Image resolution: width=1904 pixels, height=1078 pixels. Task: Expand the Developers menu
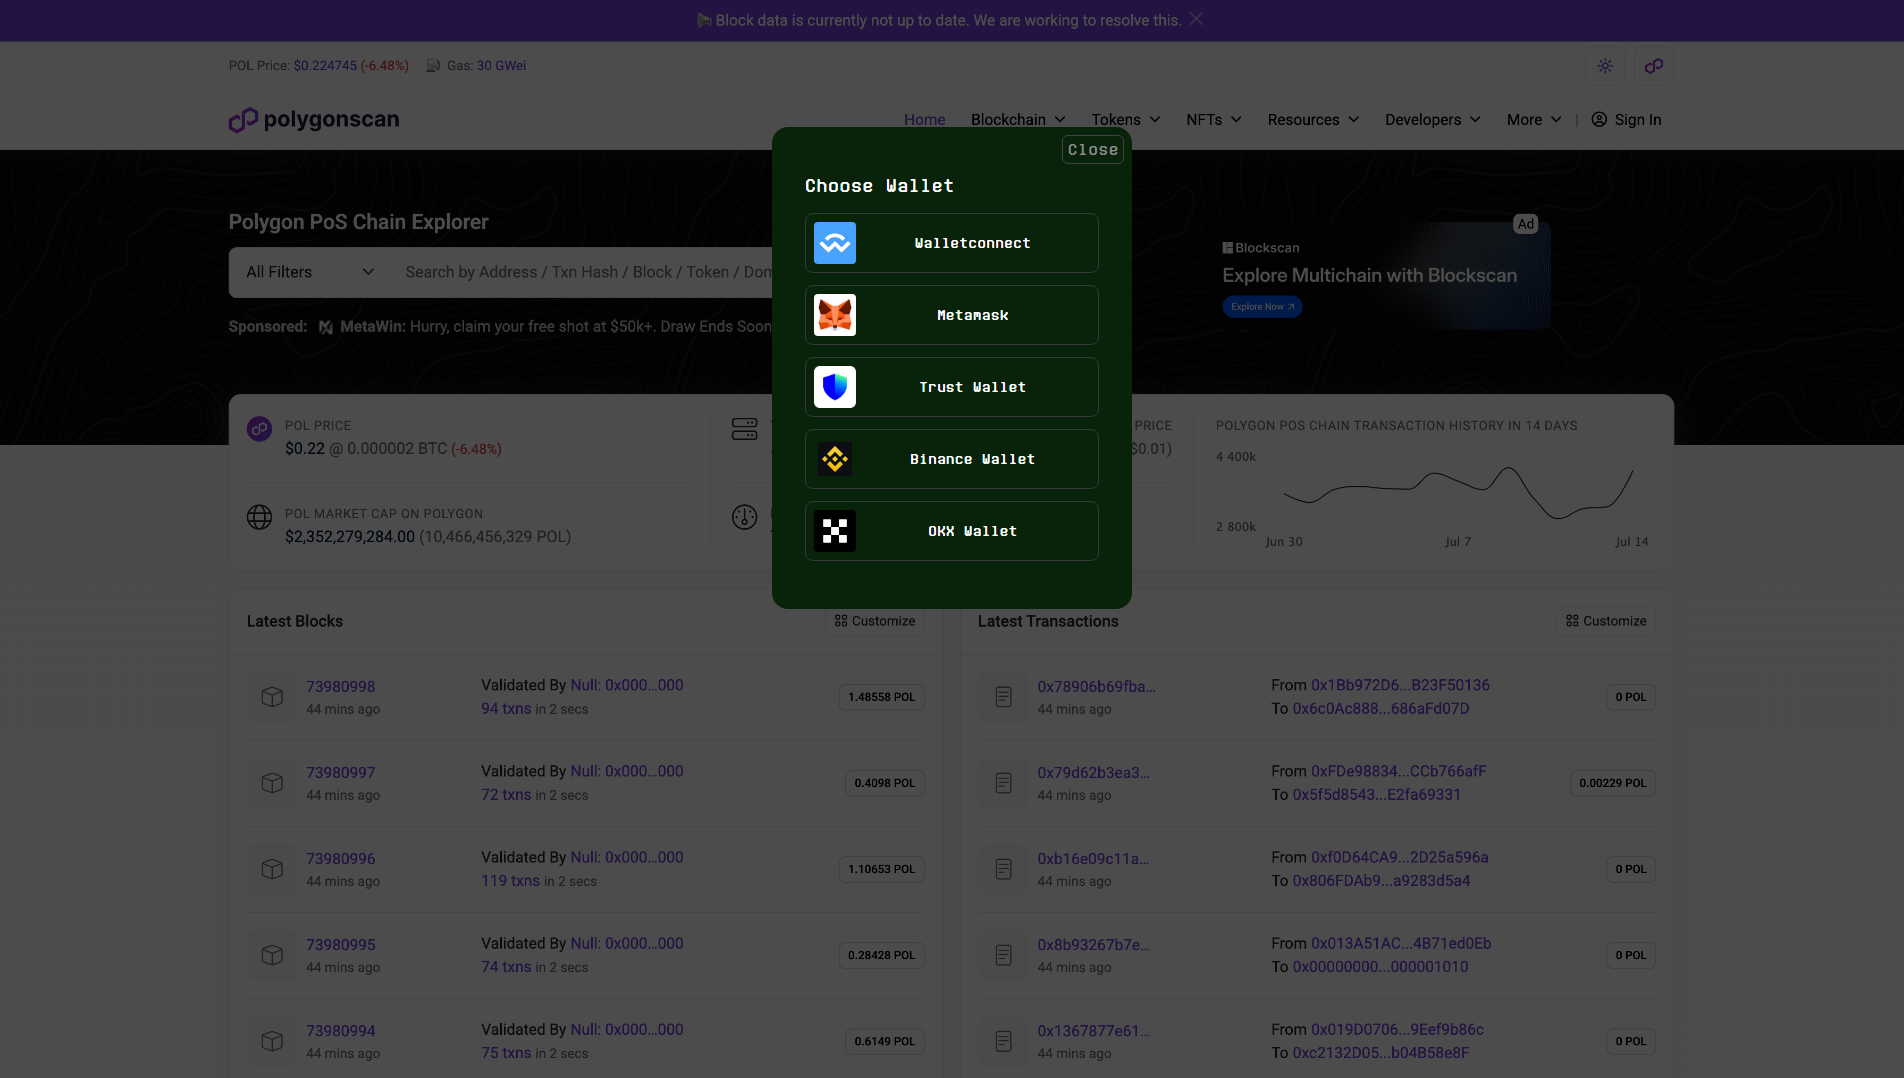(x=1432, y=120)
